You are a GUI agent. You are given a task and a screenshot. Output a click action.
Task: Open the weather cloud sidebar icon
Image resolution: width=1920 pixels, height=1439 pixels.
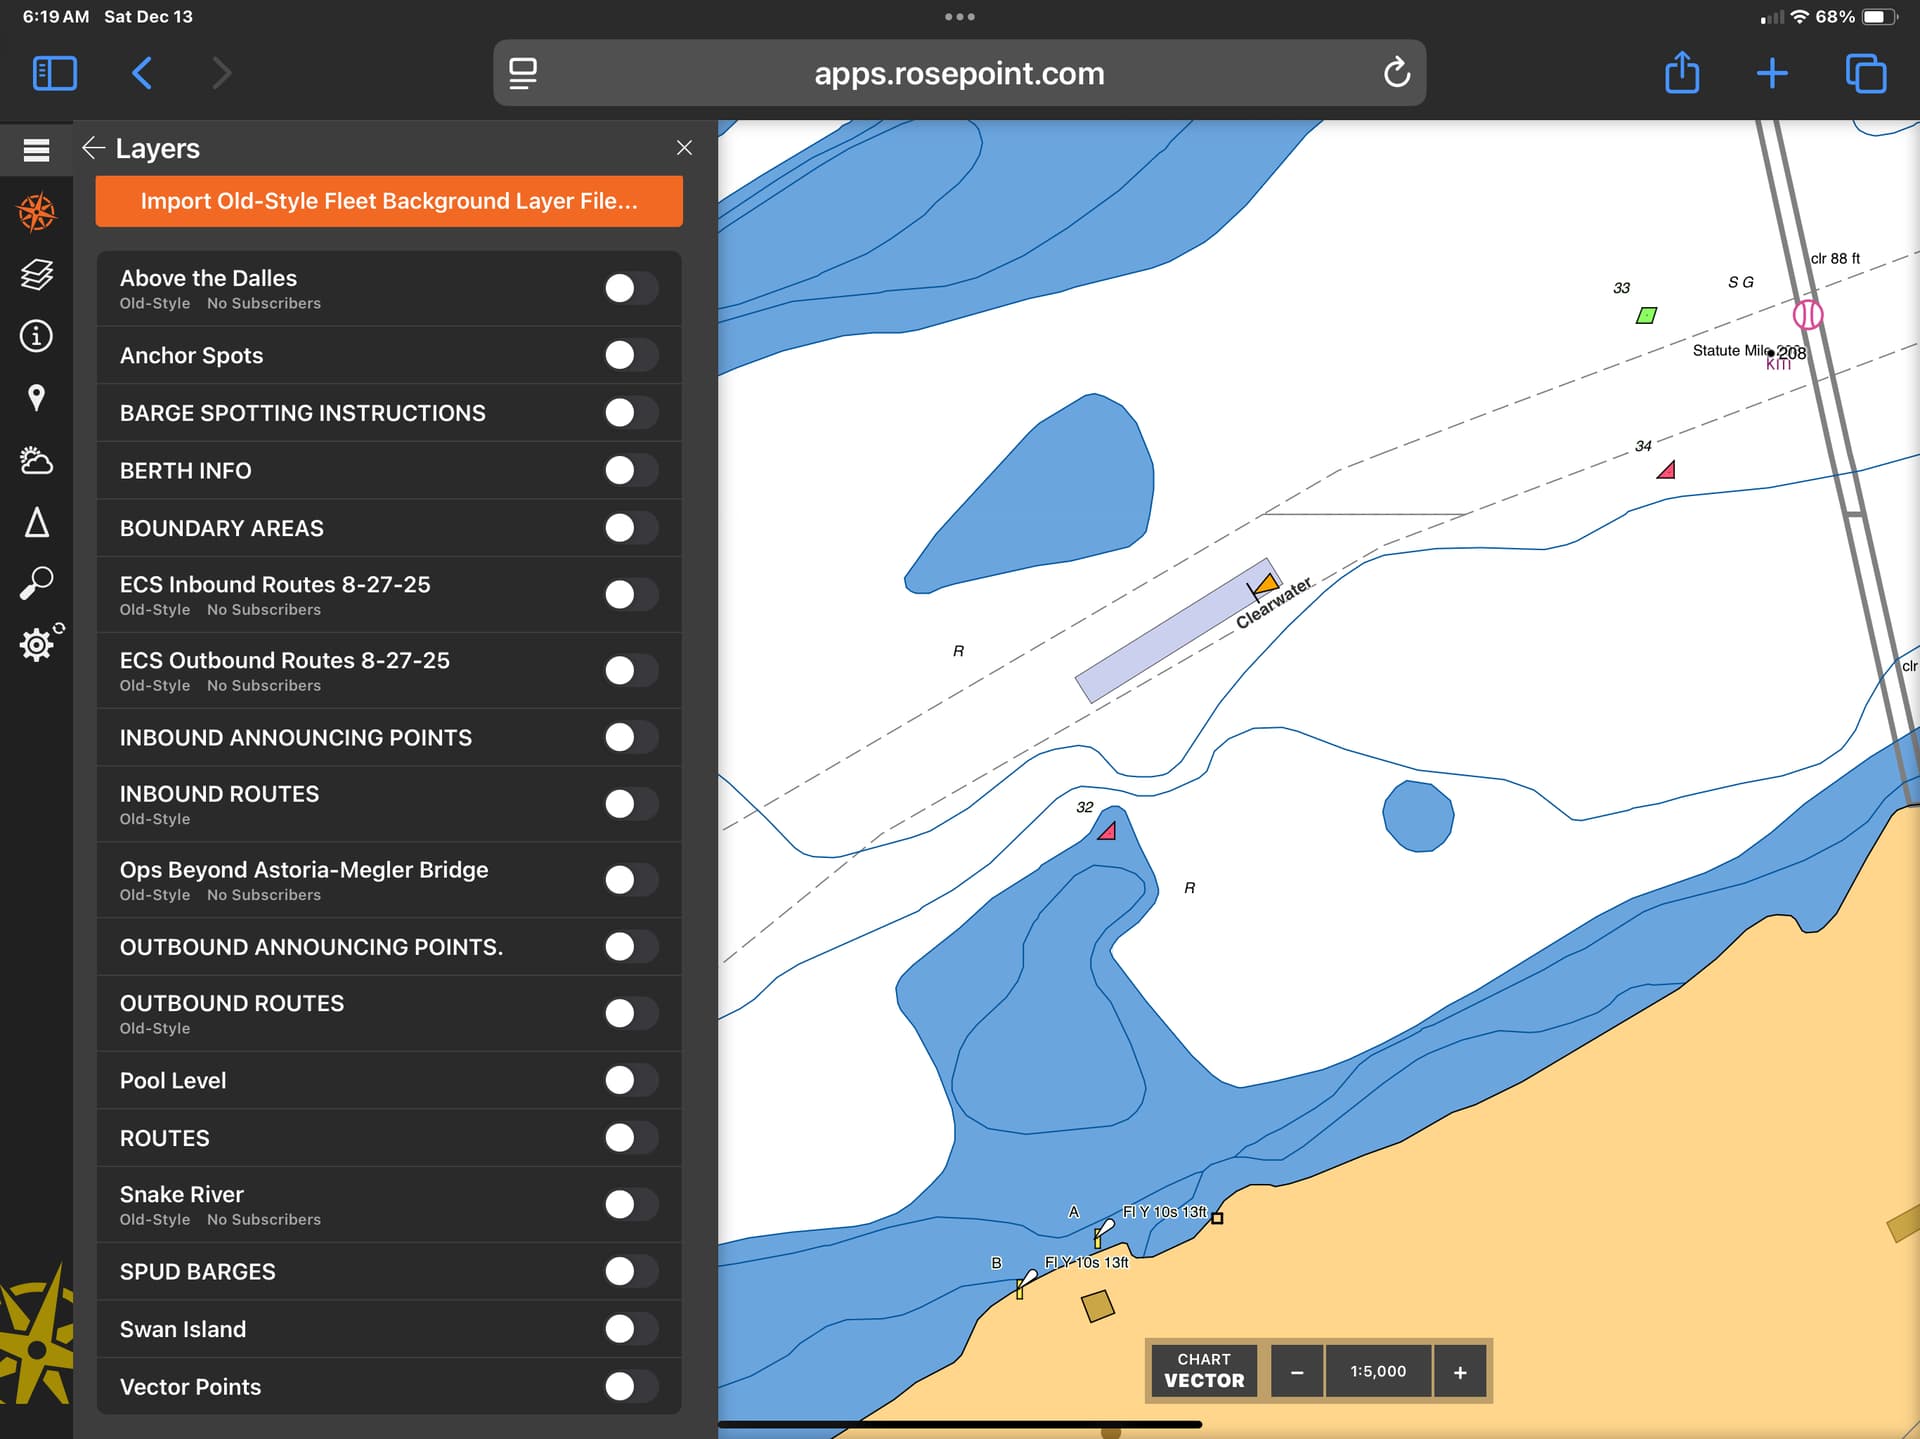pyautogui.click(x=36, y=460)
